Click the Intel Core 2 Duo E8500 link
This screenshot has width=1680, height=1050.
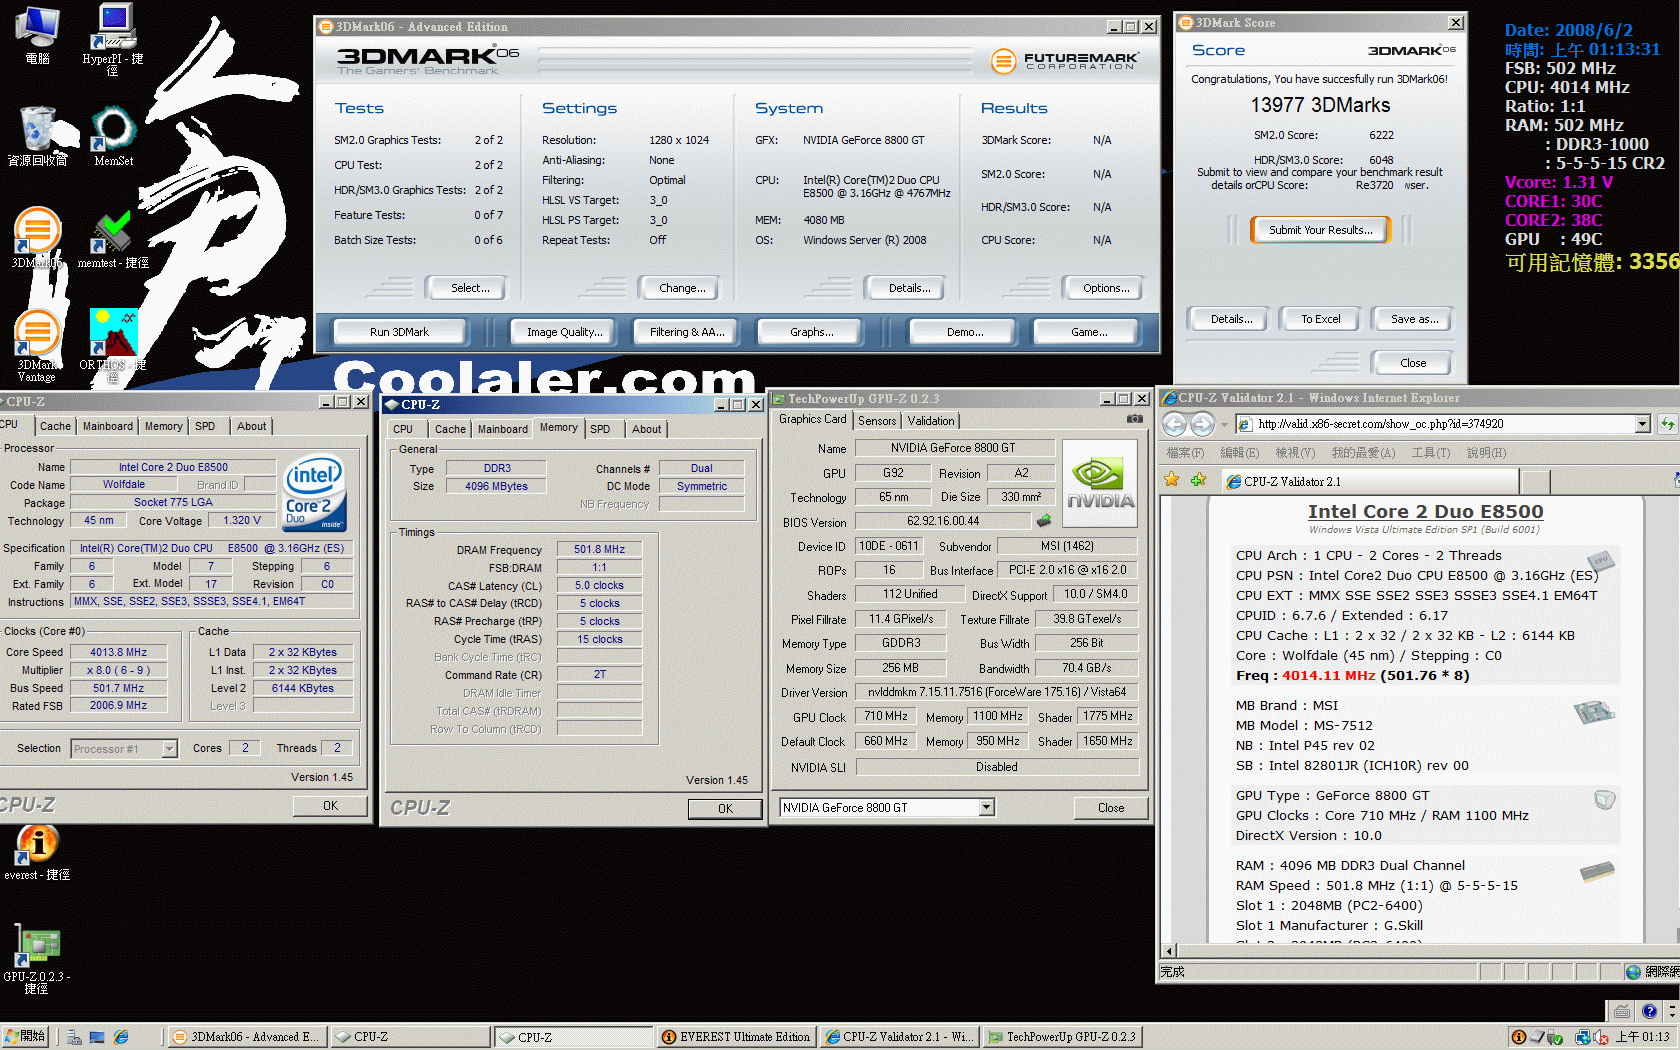[1425, 512]
